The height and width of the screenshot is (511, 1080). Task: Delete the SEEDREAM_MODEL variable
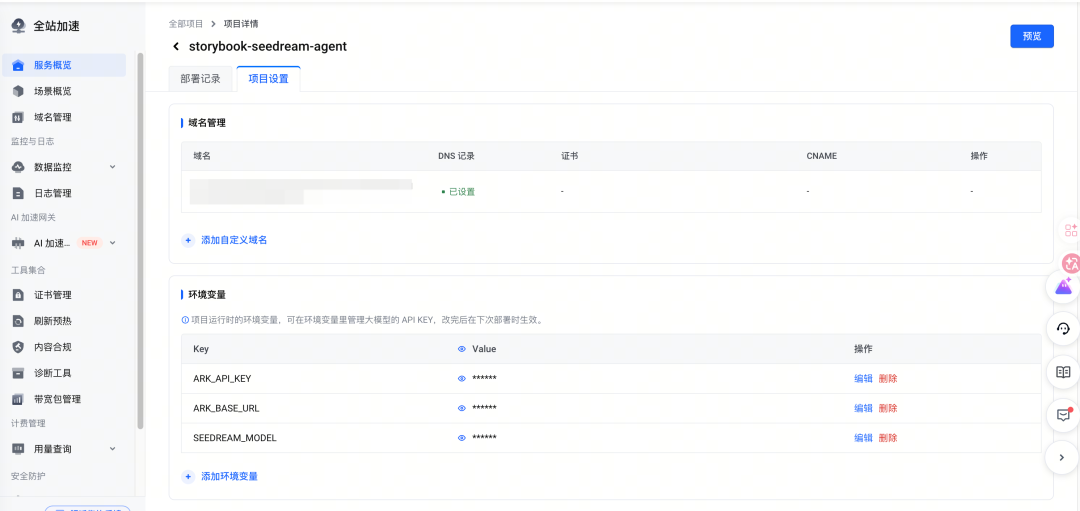[888, 438]
